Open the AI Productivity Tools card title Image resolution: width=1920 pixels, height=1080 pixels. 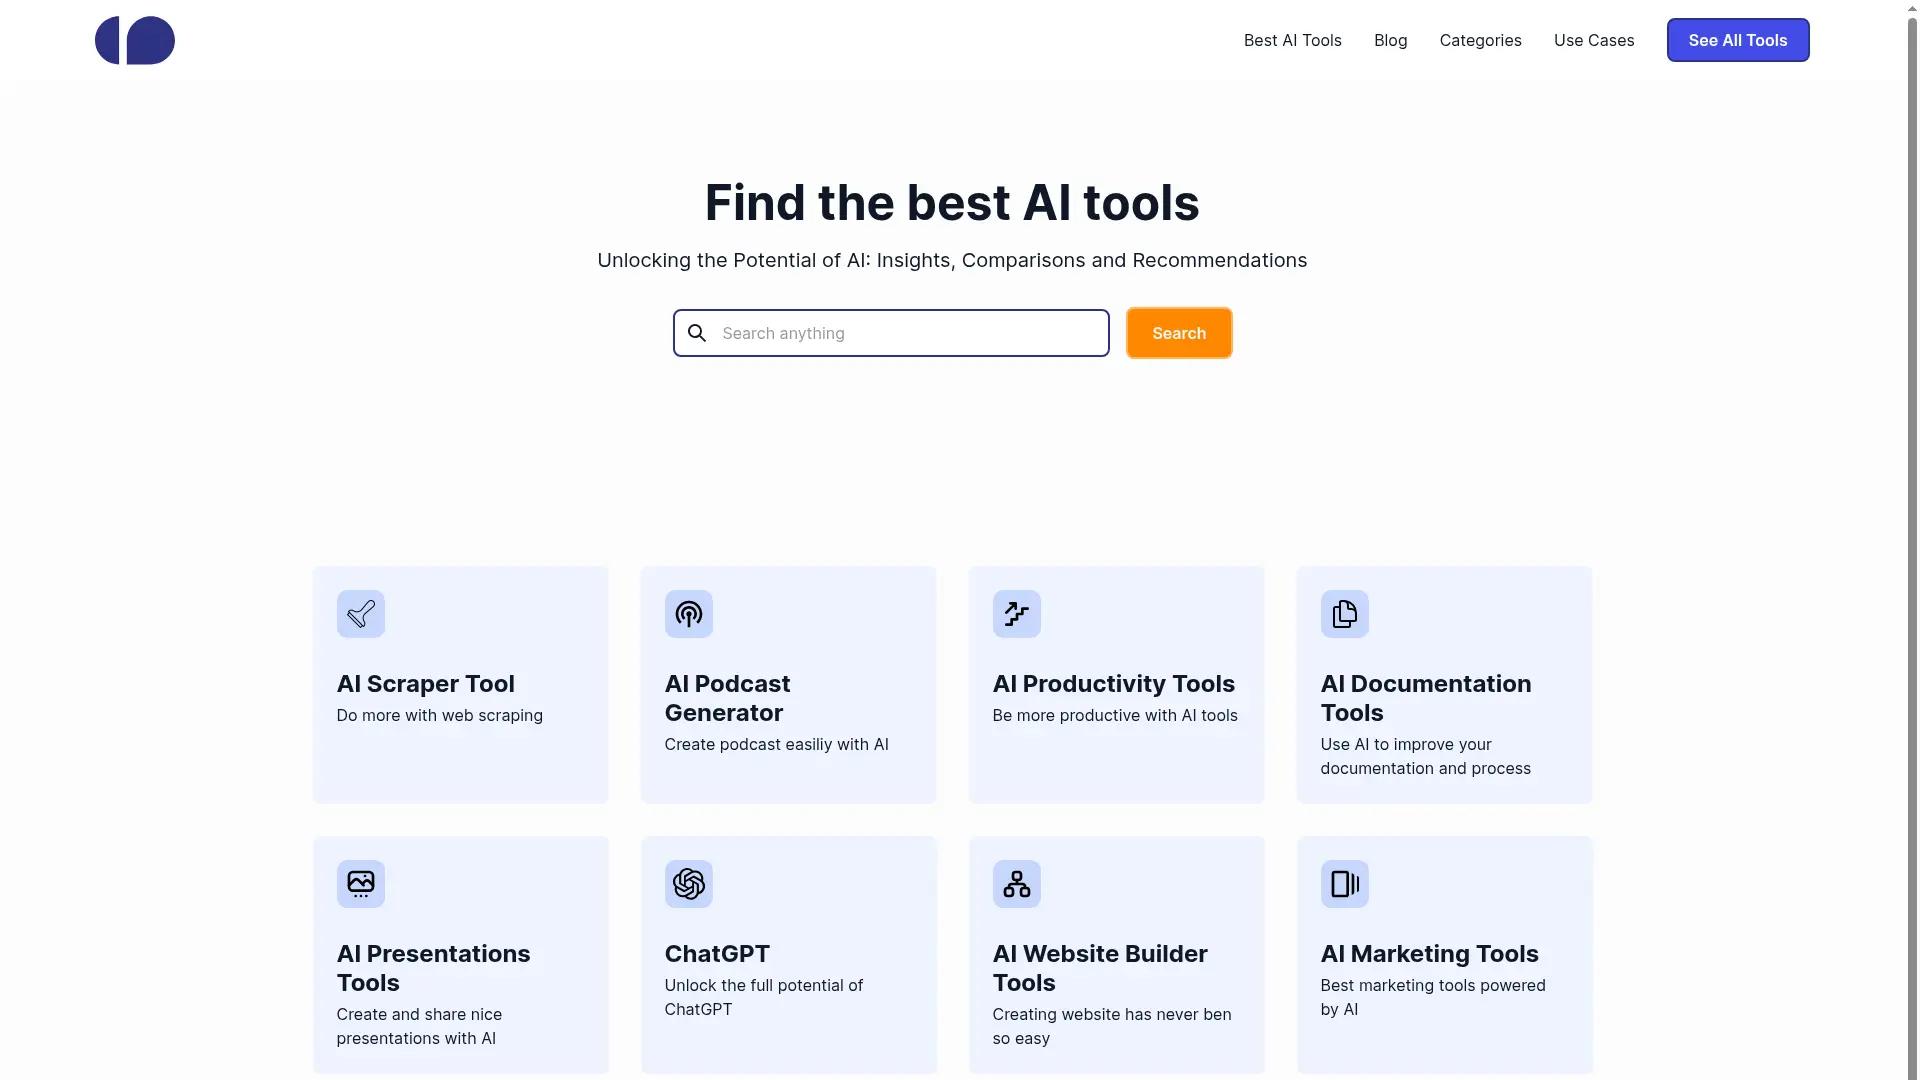pos(1113,684)
